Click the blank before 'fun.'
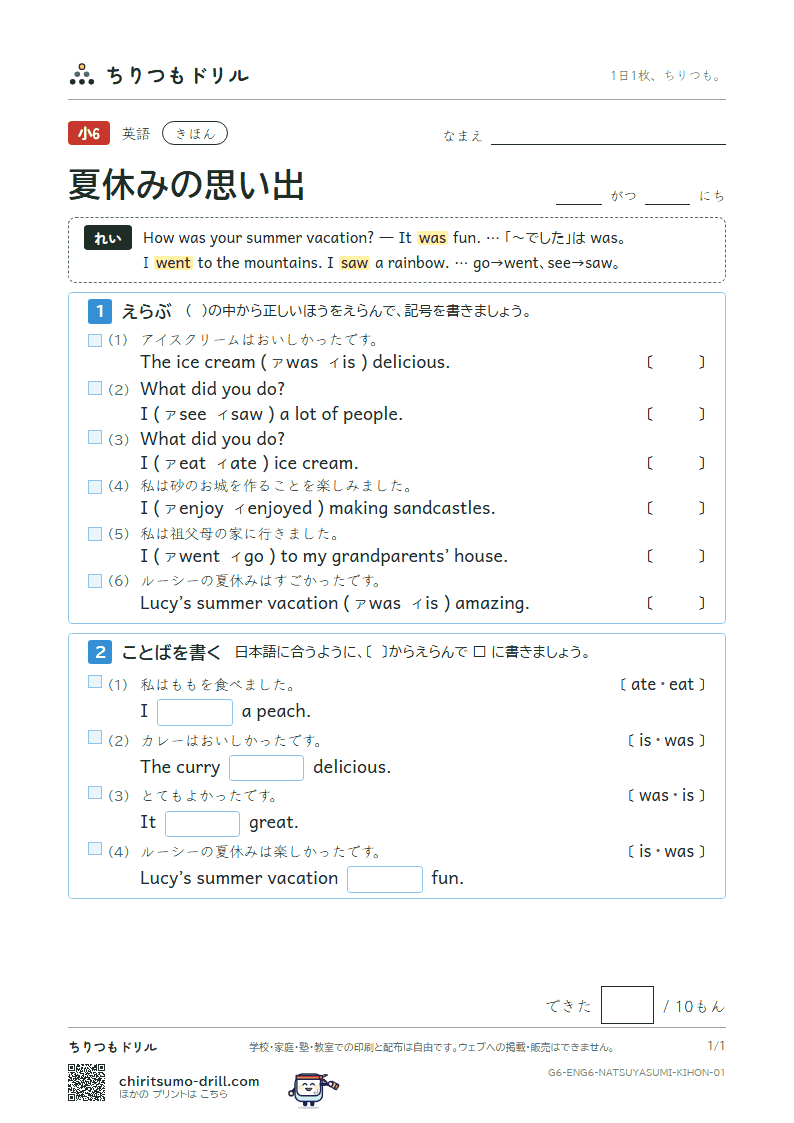This screenshot has height=1123, width=794. [x=384, y=879]
